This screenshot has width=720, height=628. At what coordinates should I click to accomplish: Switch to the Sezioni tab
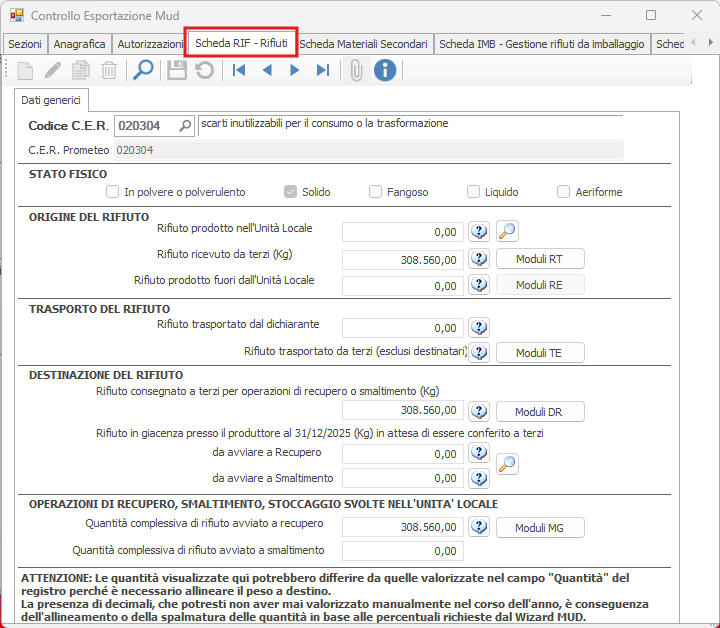click(25, 44)
